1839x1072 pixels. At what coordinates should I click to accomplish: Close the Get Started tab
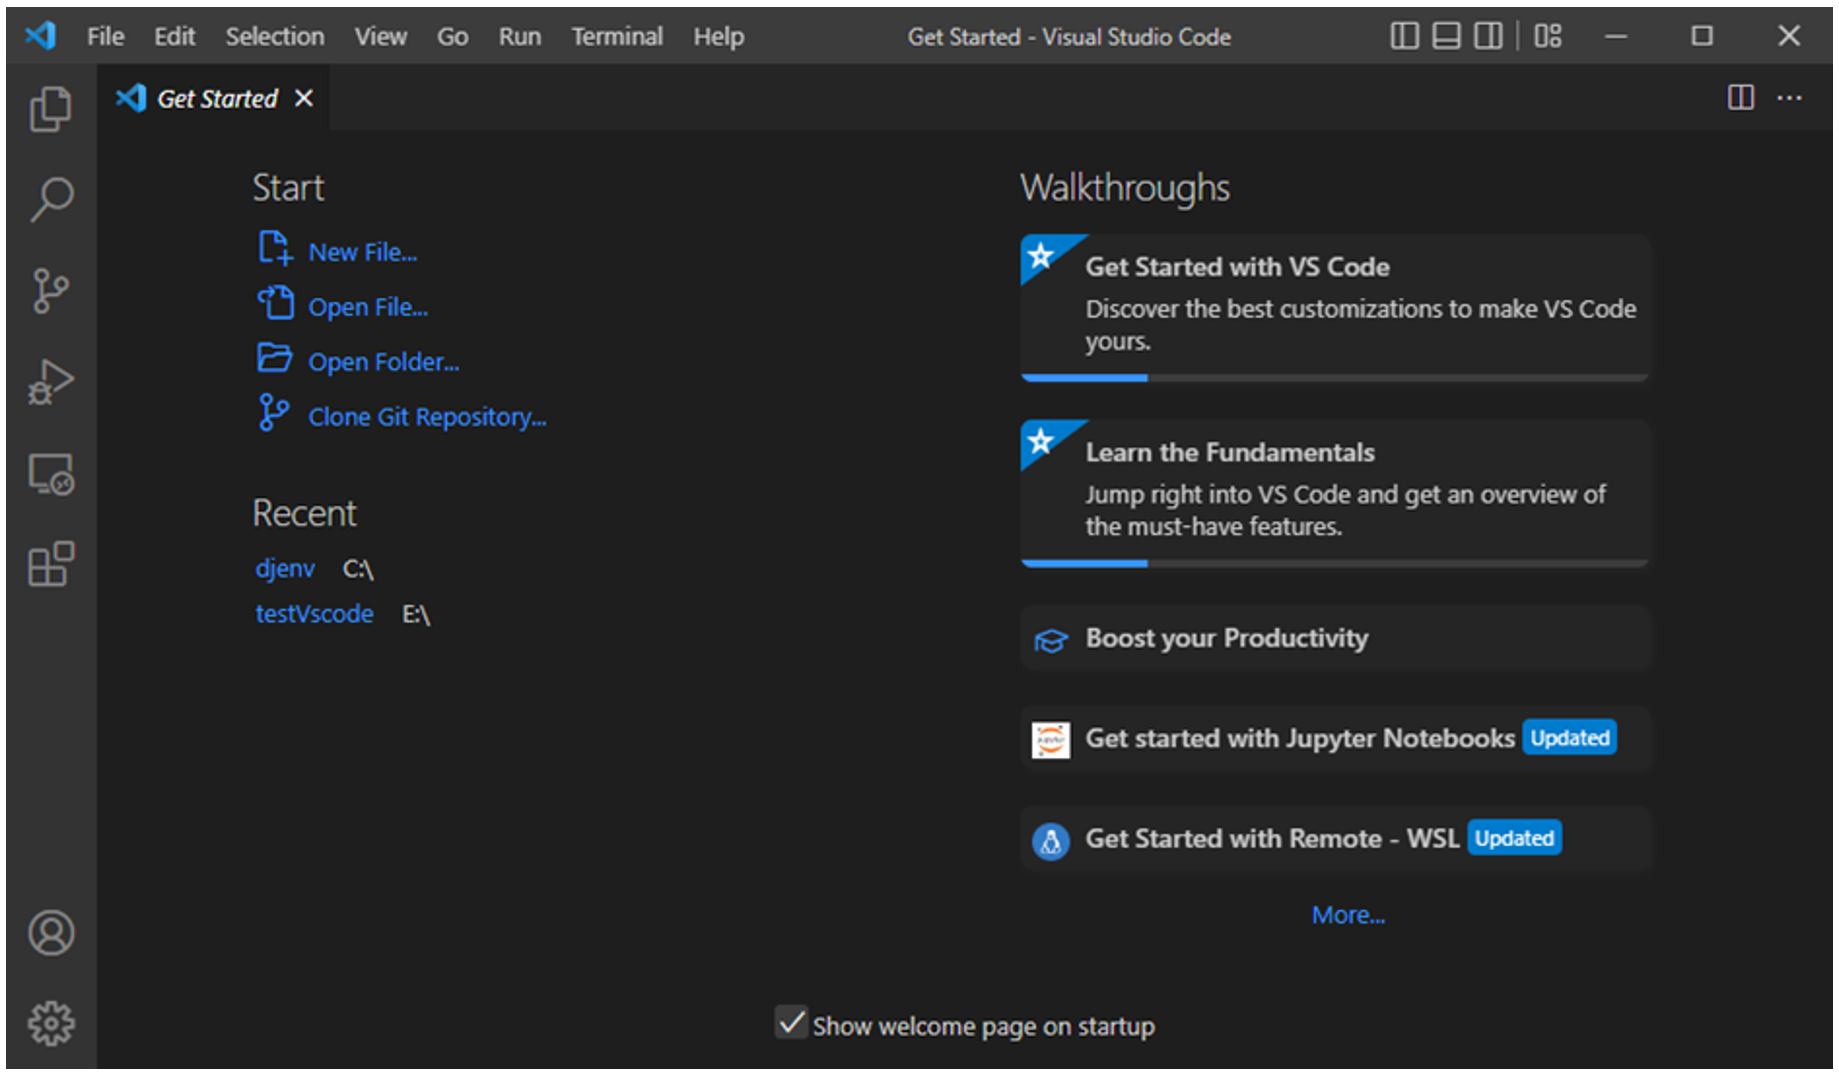304,98
